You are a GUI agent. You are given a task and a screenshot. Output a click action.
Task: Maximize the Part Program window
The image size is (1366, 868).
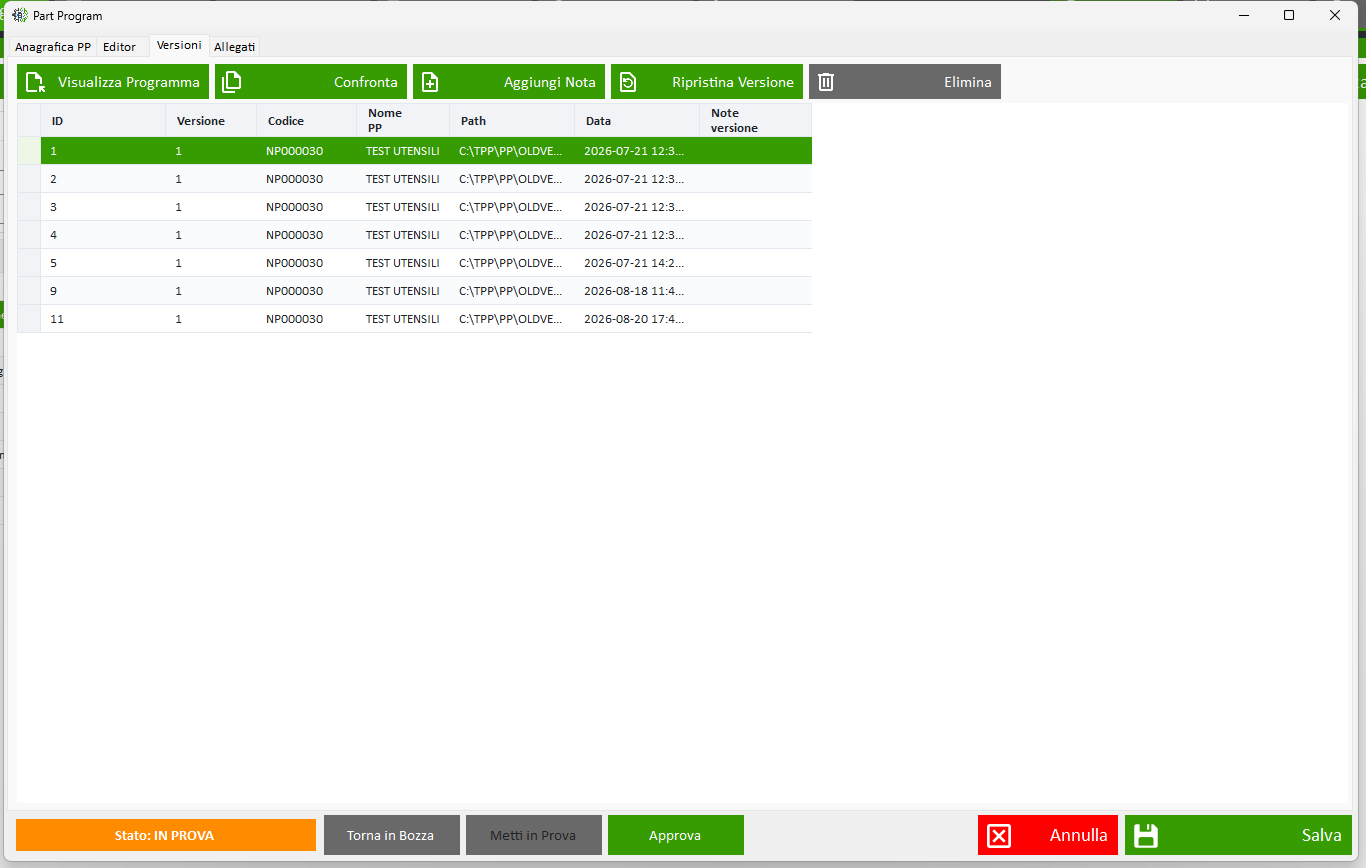[x=1289, y=15]
